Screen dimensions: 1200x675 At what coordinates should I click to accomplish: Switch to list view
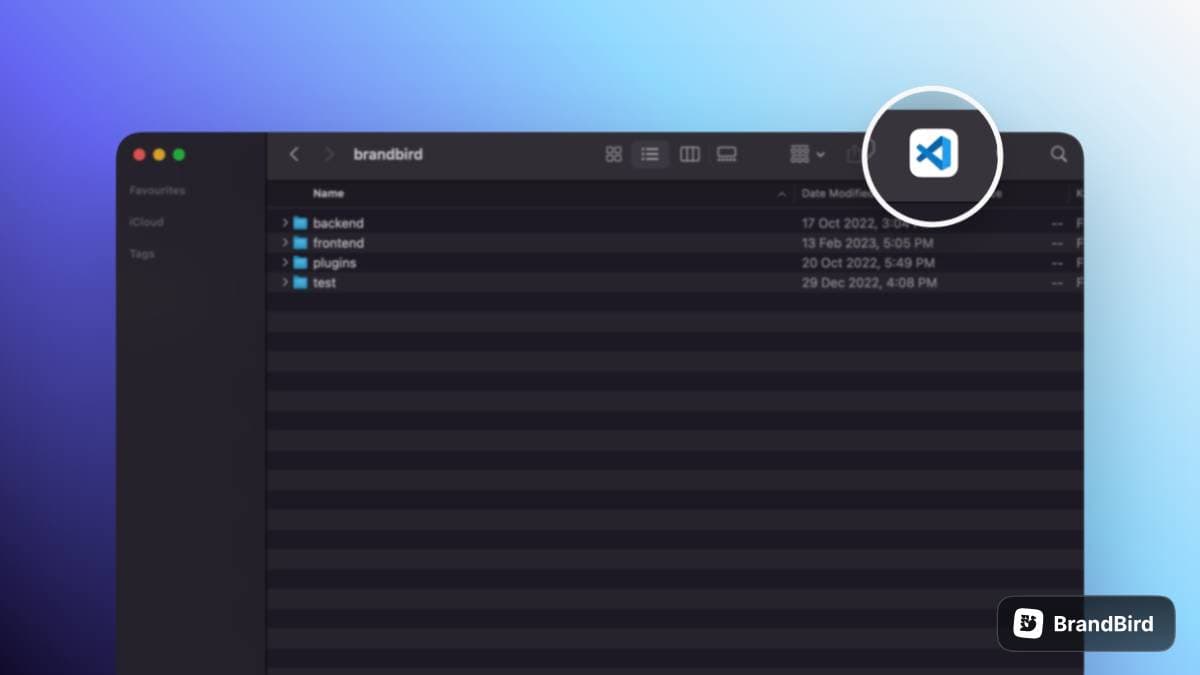coord(650,154)
